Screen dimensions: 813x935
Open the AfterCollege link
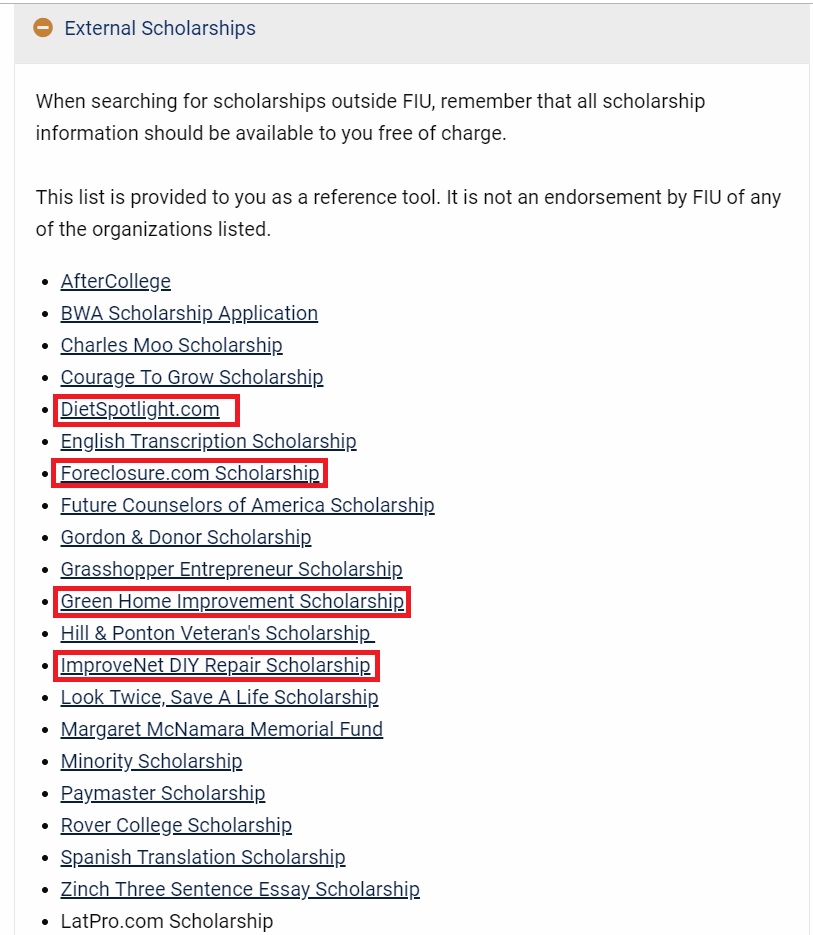[116, 281]
